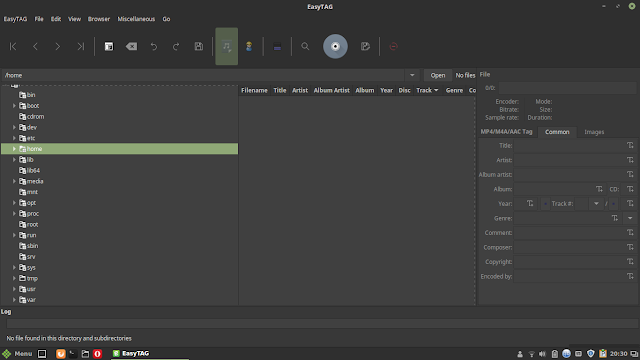The width and height of the screenshot is (640, 360).
Task: Sort by Track column header
Action: [427, 90]
